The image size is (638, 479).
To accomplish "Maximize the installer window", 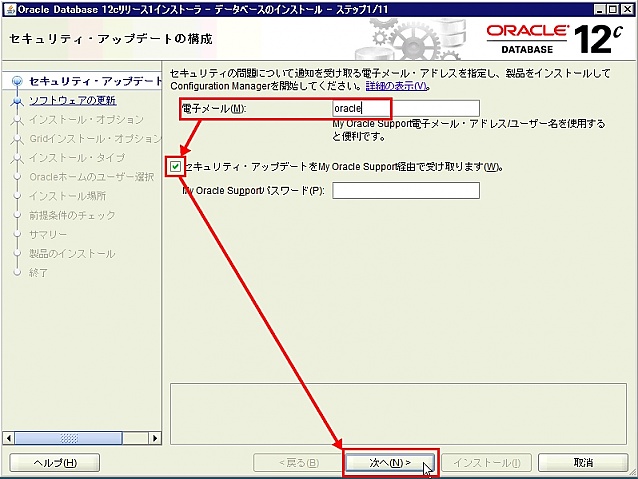I will pyautogui.click(x=613, y=9).
